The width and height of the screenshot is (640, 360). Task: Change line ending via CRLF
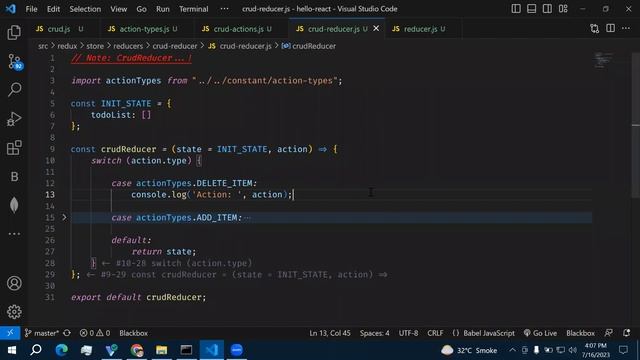(x=435, y=333)
